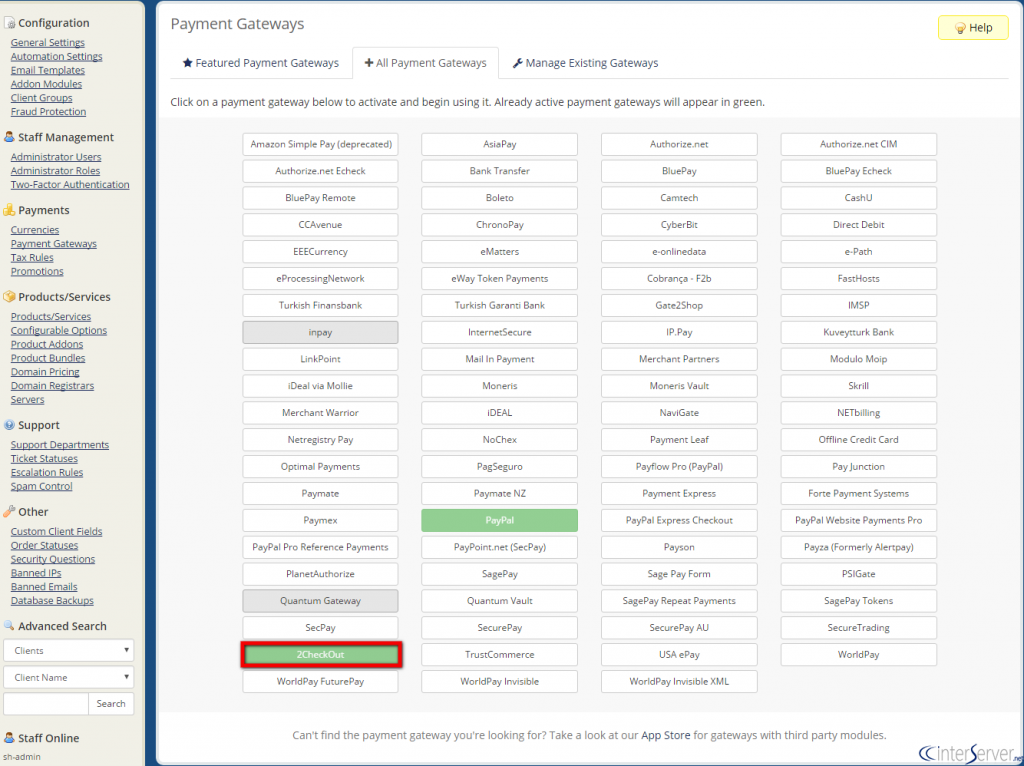
Task: Activate Mail In Payment gateway
Action: (500, 359)
